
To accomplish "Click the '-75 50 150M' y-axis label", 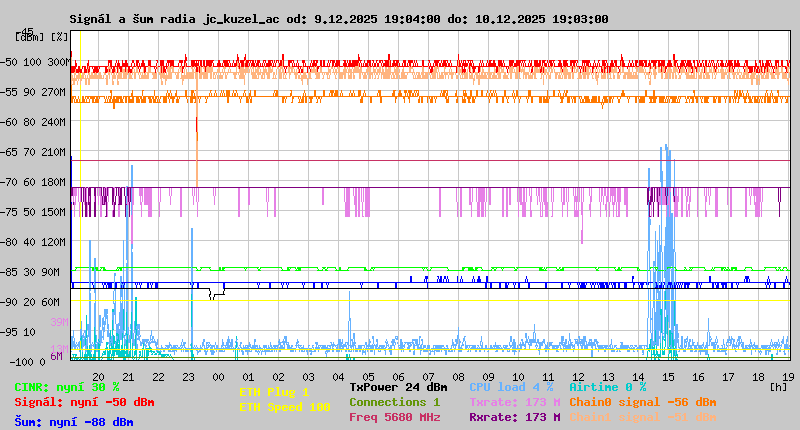I will pyautogui.click(x=35, y=212).
